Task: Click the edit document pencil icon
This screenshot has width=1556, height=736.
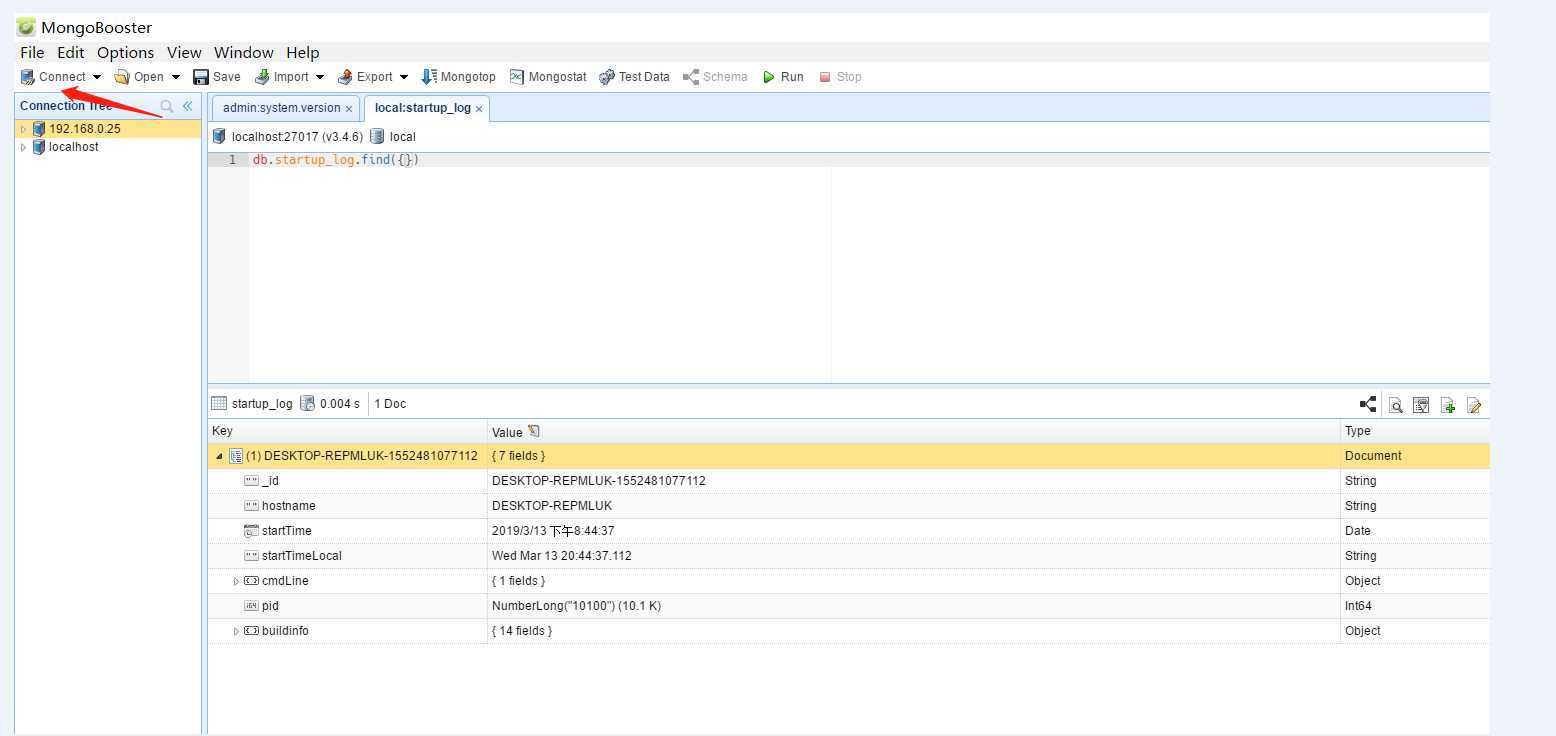Action: point(1474,405)
